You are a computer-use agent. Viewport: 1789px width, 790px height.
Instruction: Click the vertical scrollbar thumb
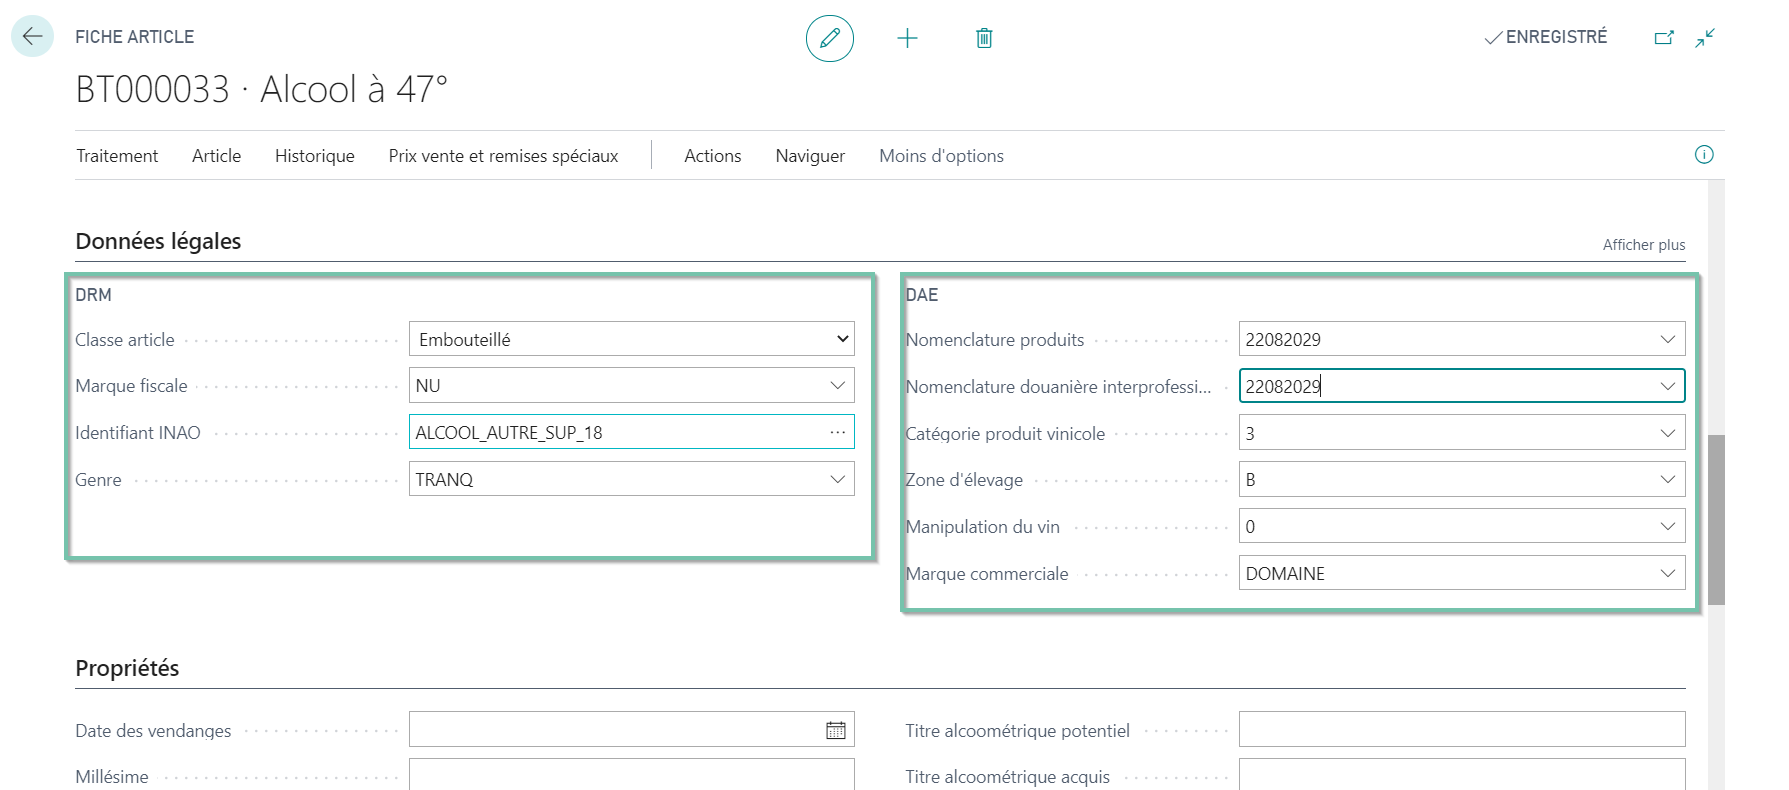[1716, 519]
